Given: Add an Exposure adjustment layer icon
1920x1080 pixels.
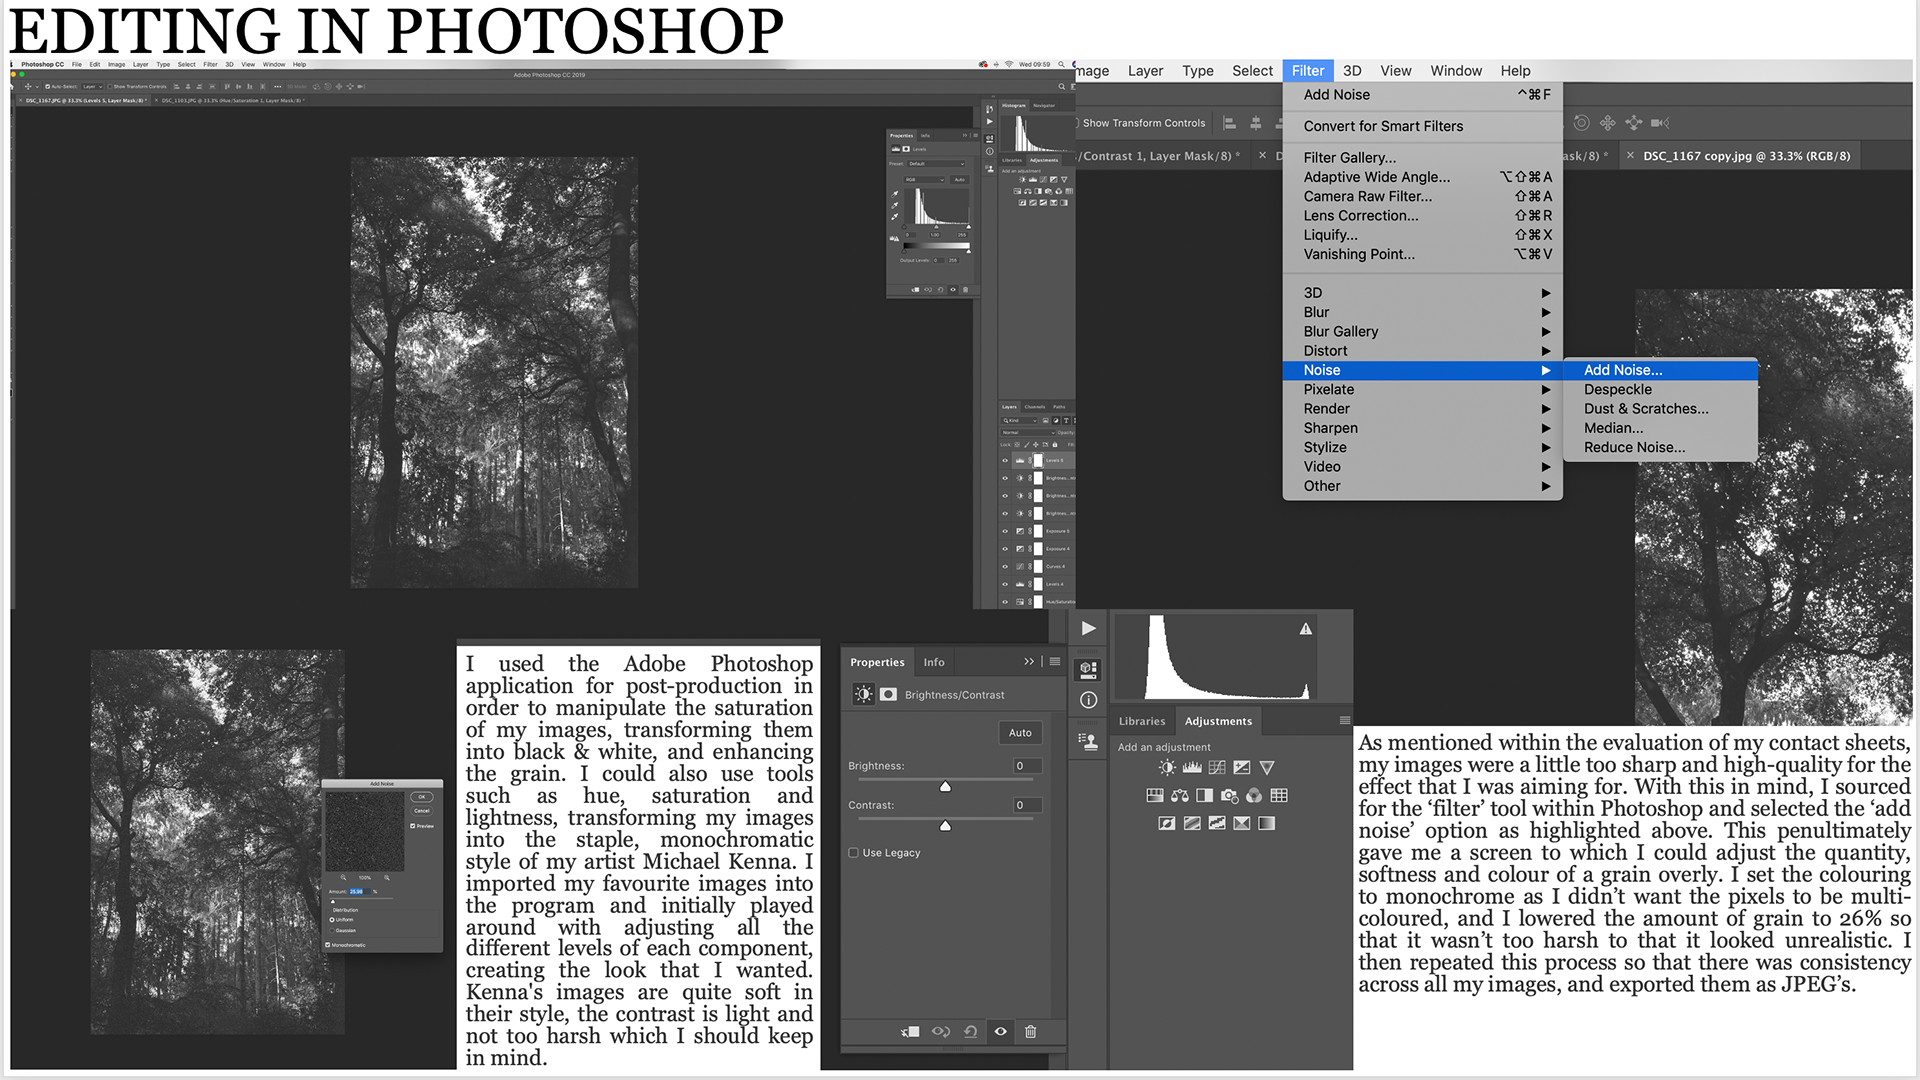Looking at the screenshot, I should (1242, 768).
